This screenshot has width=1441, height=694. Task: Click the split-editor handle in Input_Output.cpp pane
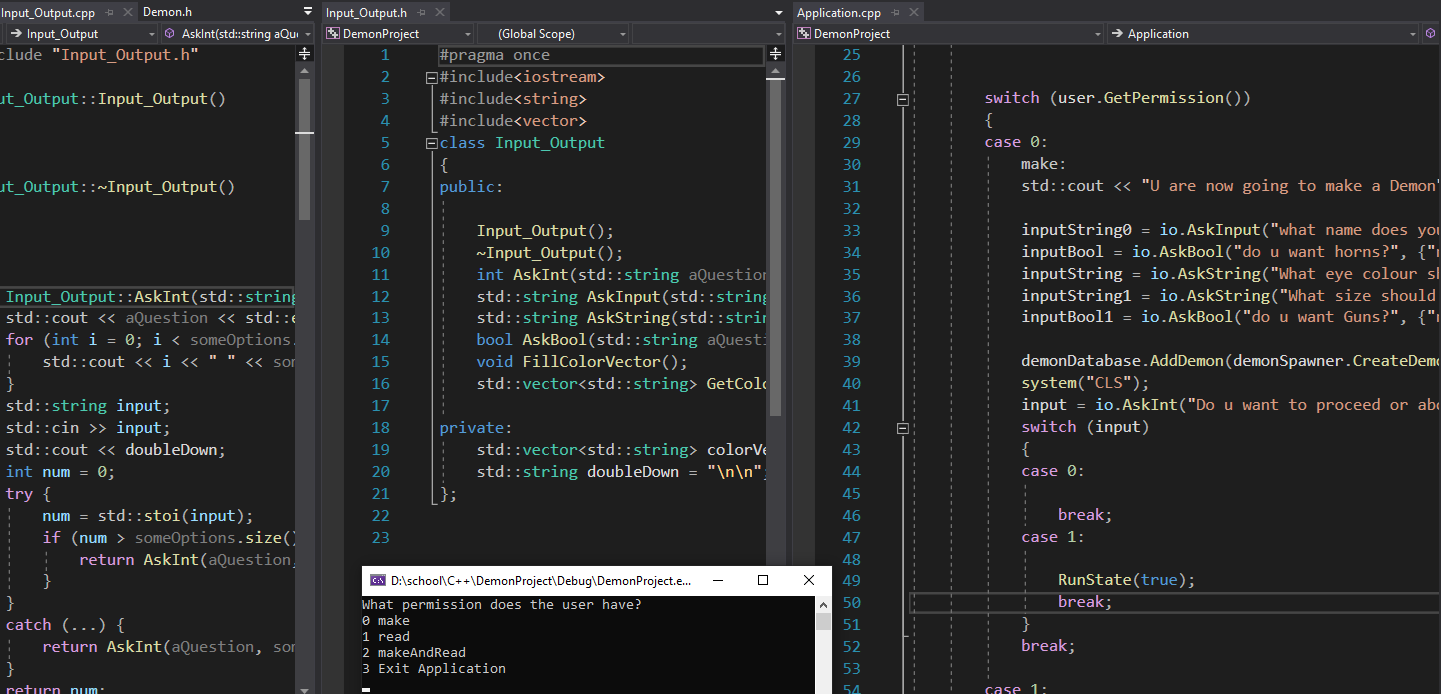tap(305, 55)
